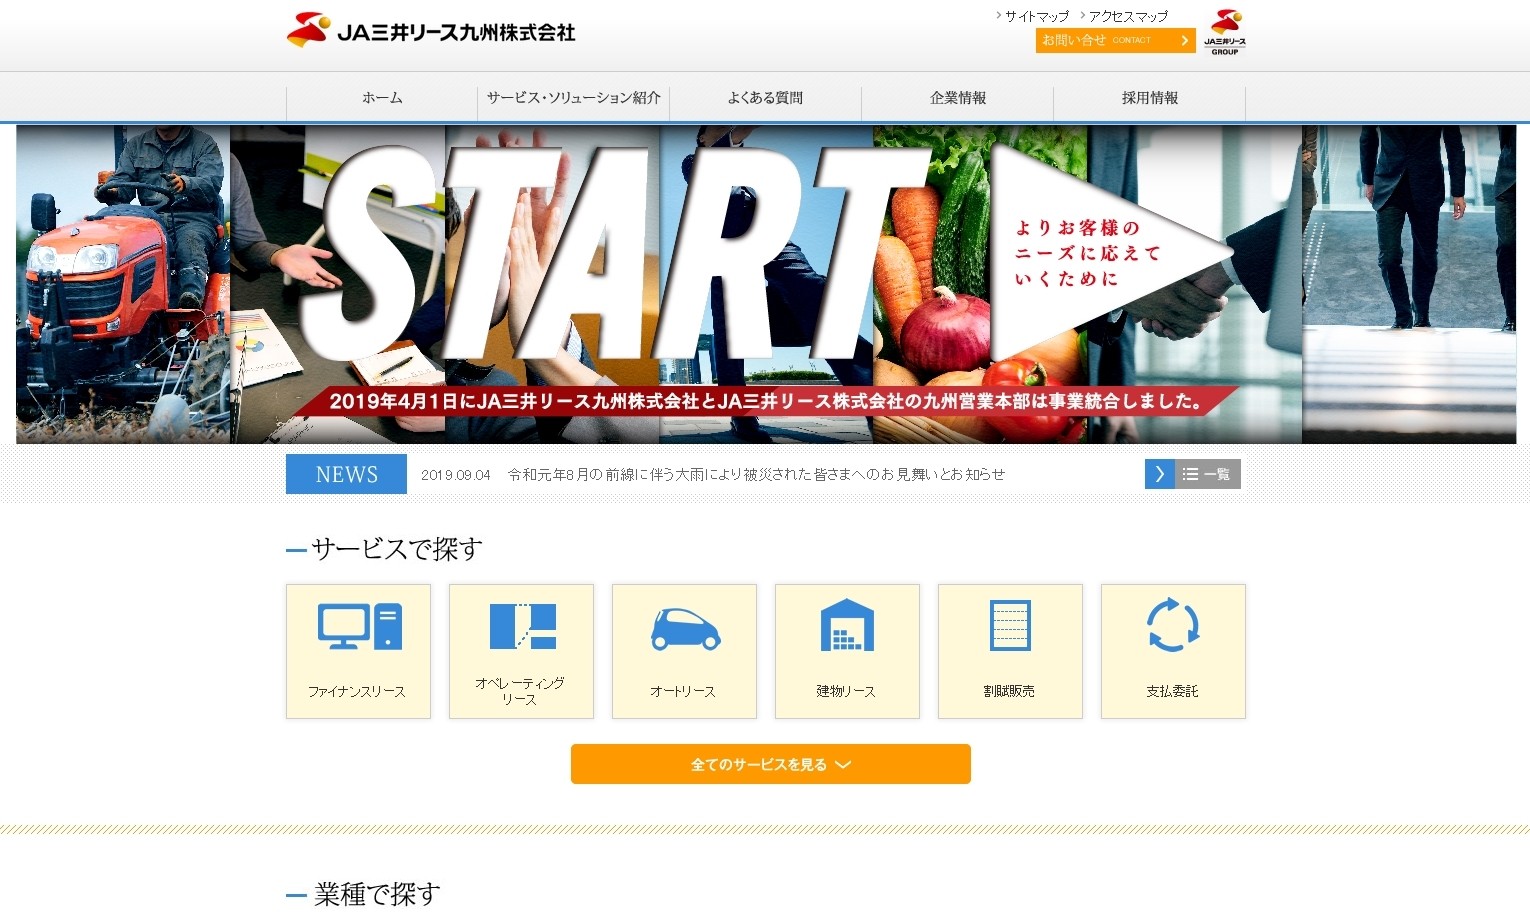The image size is (1530, 917).
Task: Click the orange お問い合せ contact button
Action: pos(1115,40)
